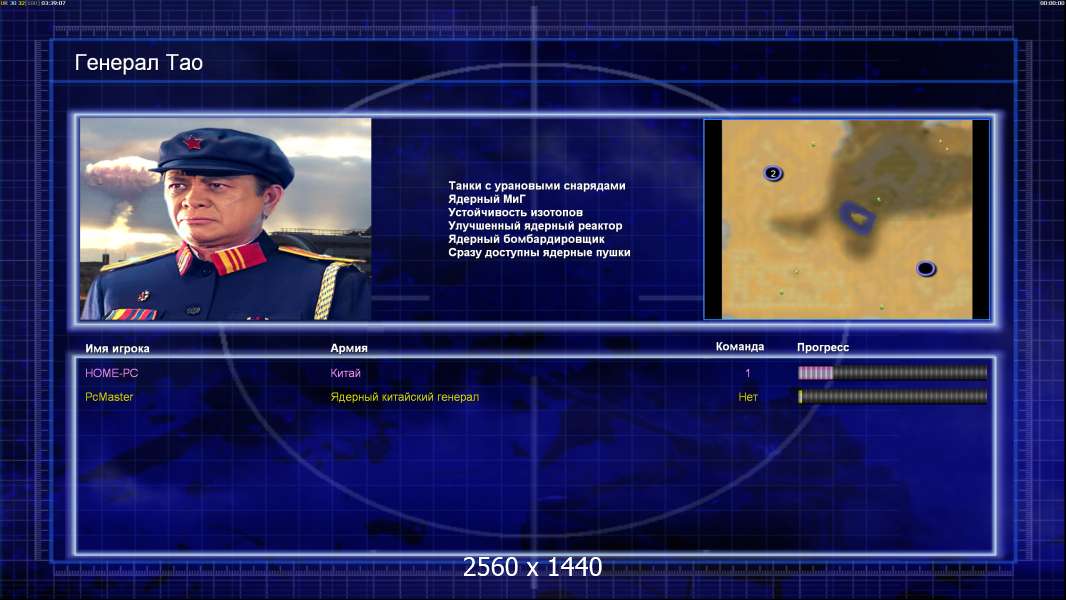Image resolution: width=1066 pixels, height=600 pixels.
Task: Click 'Устойчивость изотопов' line
Action: 515,212
